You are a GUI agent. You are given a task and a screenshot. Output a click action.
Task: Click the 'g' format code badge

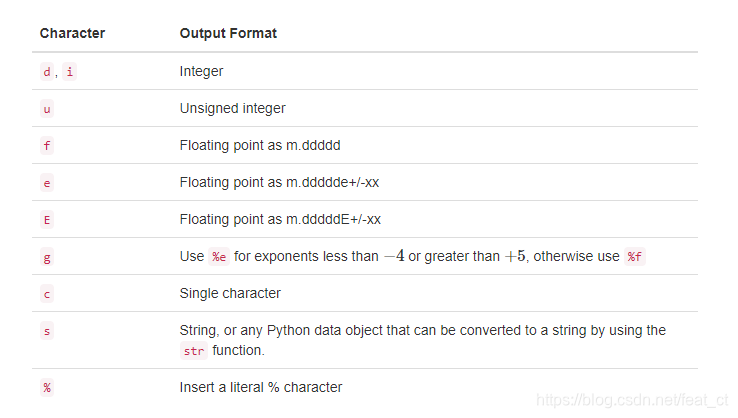tap(47, 257)
